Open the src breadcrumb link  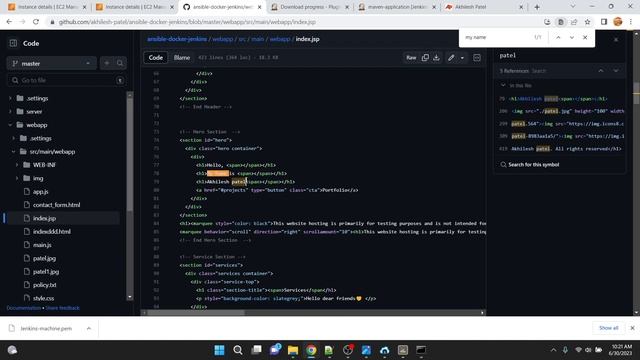point(242,39)
